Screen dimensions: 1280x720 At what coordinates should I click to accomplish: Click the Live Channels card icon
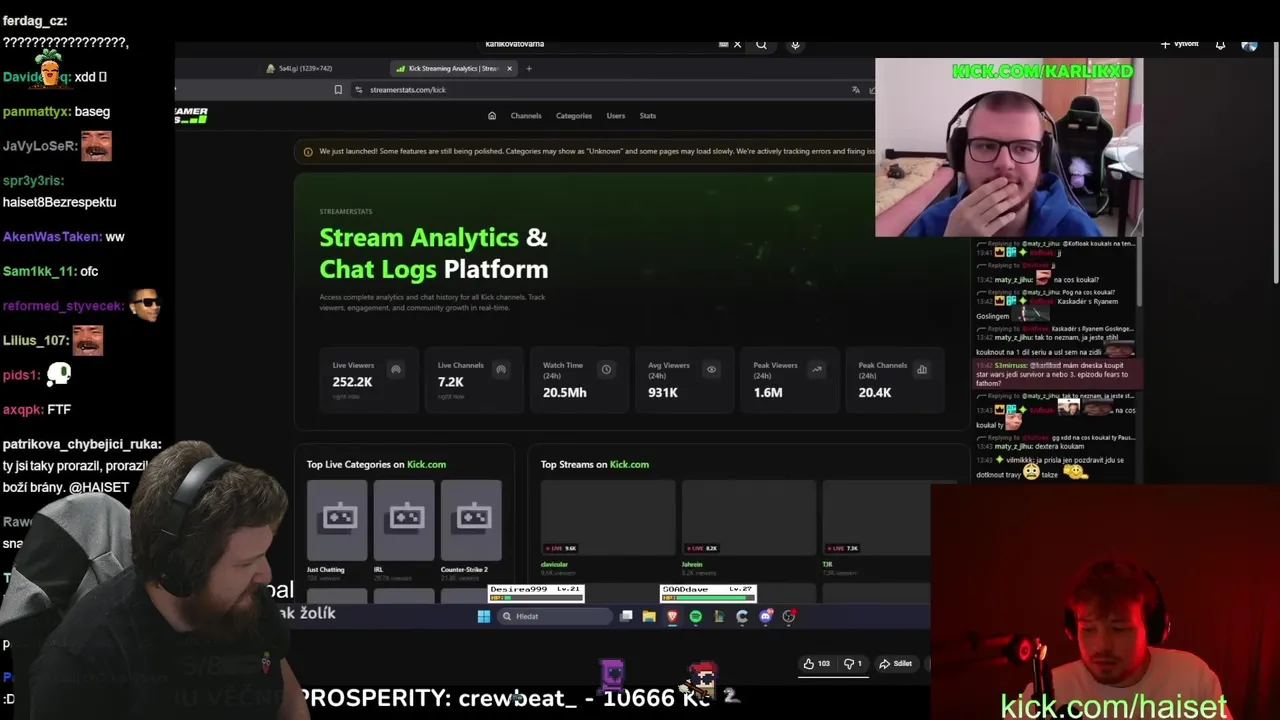click(501, 370)
